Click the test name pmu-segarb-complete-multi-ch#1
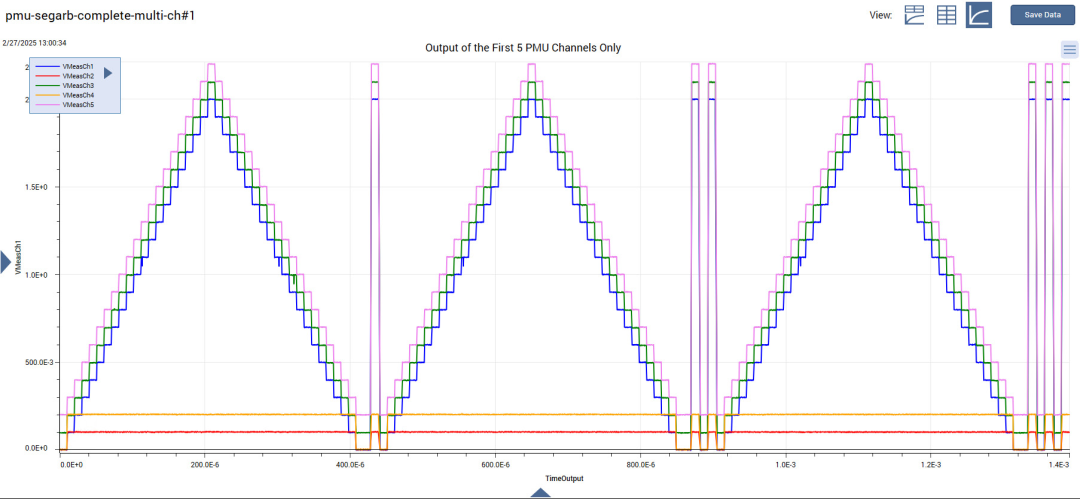 [x=101, y=15]
